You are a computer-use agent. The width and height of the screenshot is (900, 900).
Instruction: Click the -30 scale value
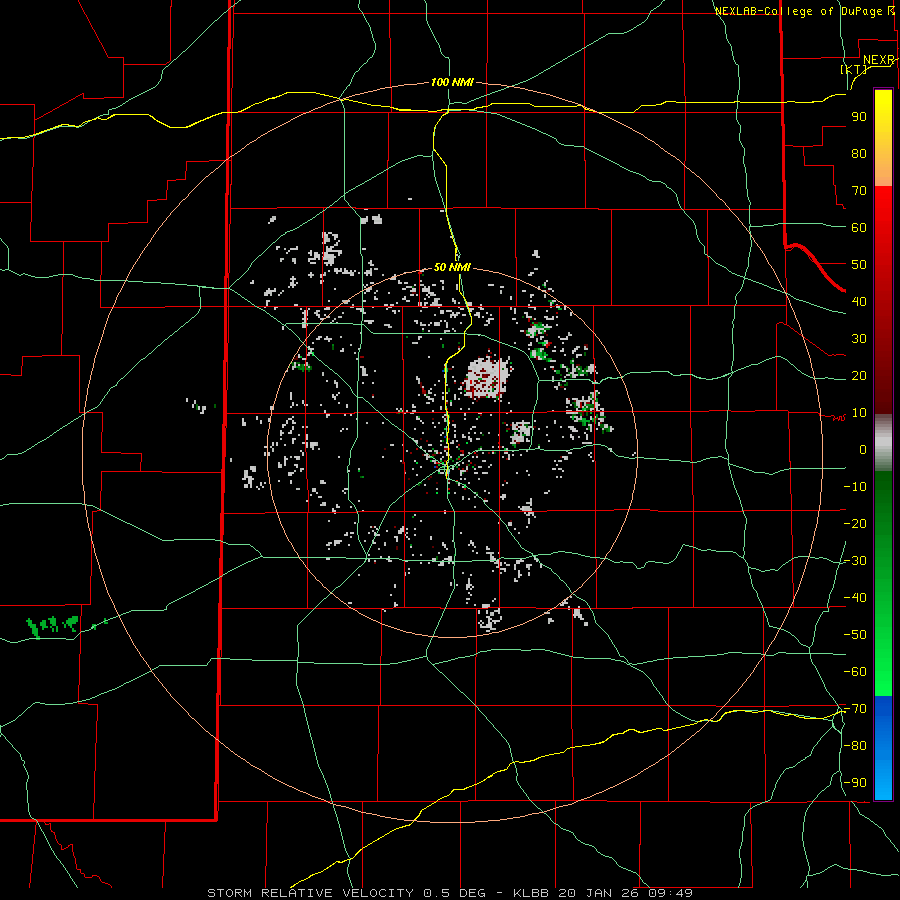pyautogui.click(x=855, y=561)
